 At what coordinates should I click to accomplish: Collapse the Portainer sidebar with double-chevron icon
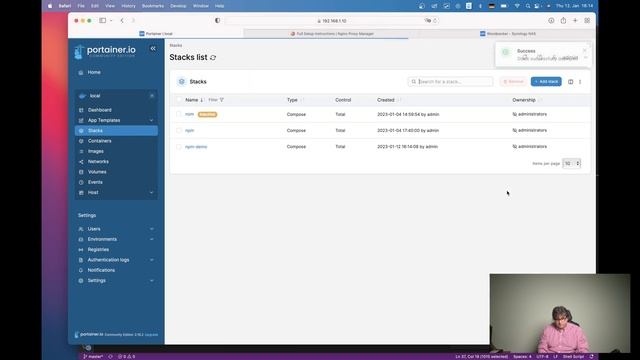(x=153, y=49)
